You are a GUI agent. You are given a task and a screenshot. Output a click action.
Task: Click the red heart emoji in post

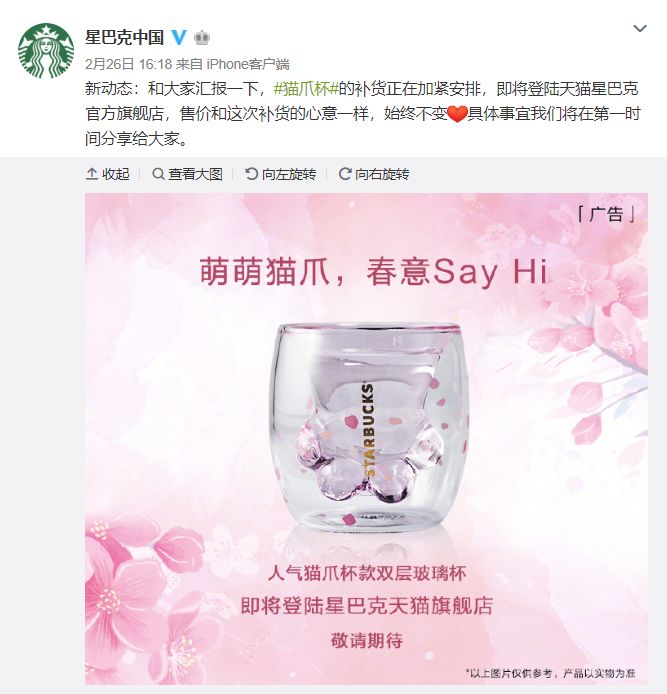click(457, 114)
